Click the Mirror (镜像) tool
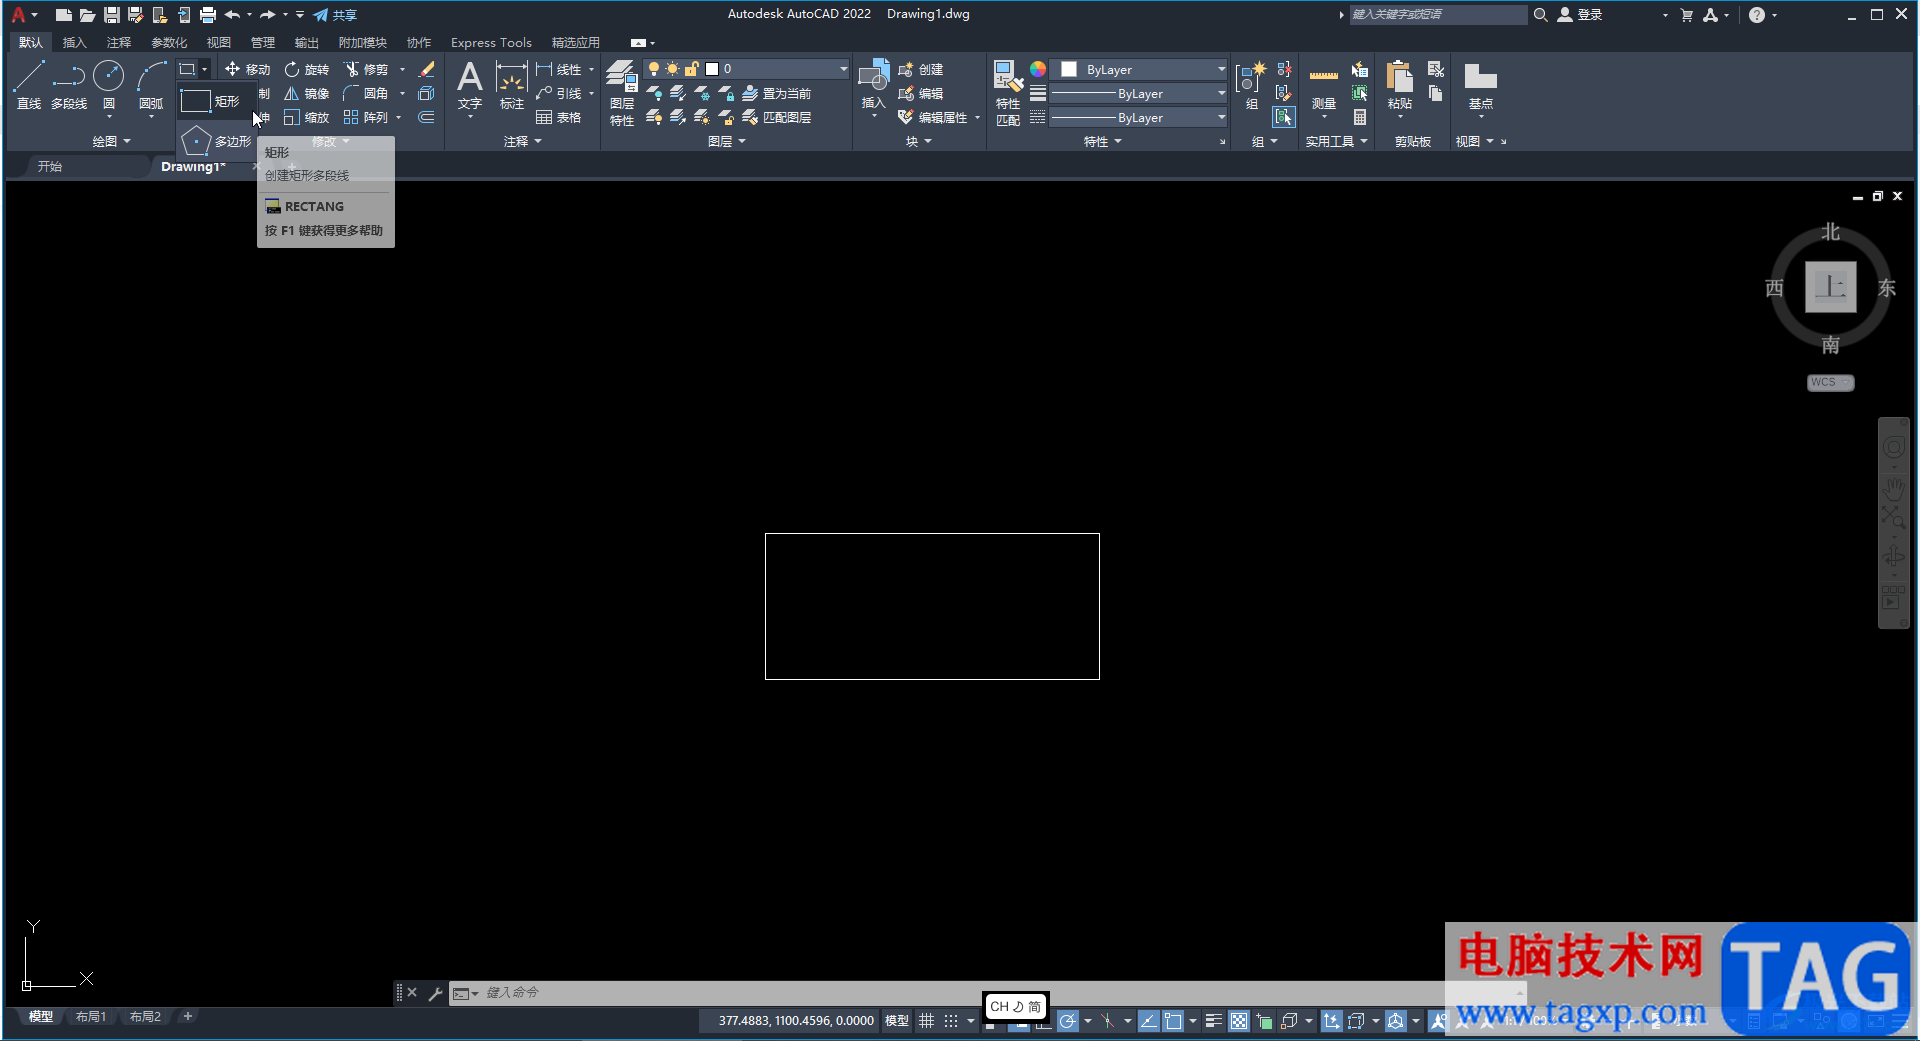1920x1041 pixels. point(306,93)
